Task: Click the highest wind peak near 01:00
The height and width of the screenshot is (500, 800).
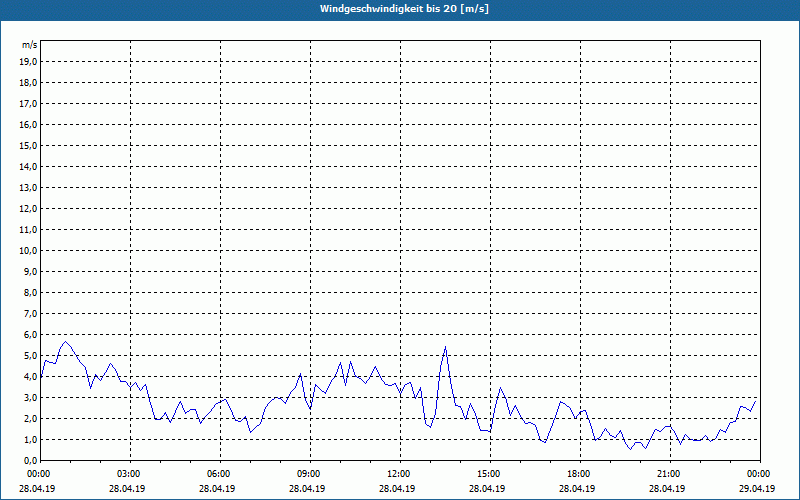Action: tap(66, 342)
